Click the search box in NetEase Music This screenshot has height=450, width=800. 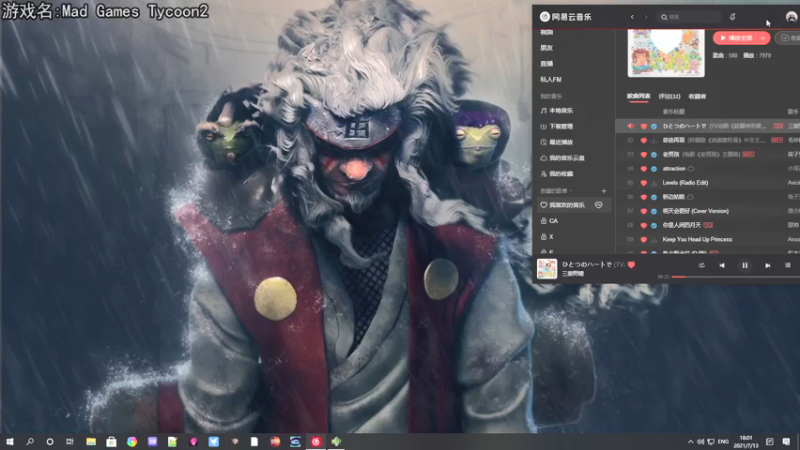689,17
